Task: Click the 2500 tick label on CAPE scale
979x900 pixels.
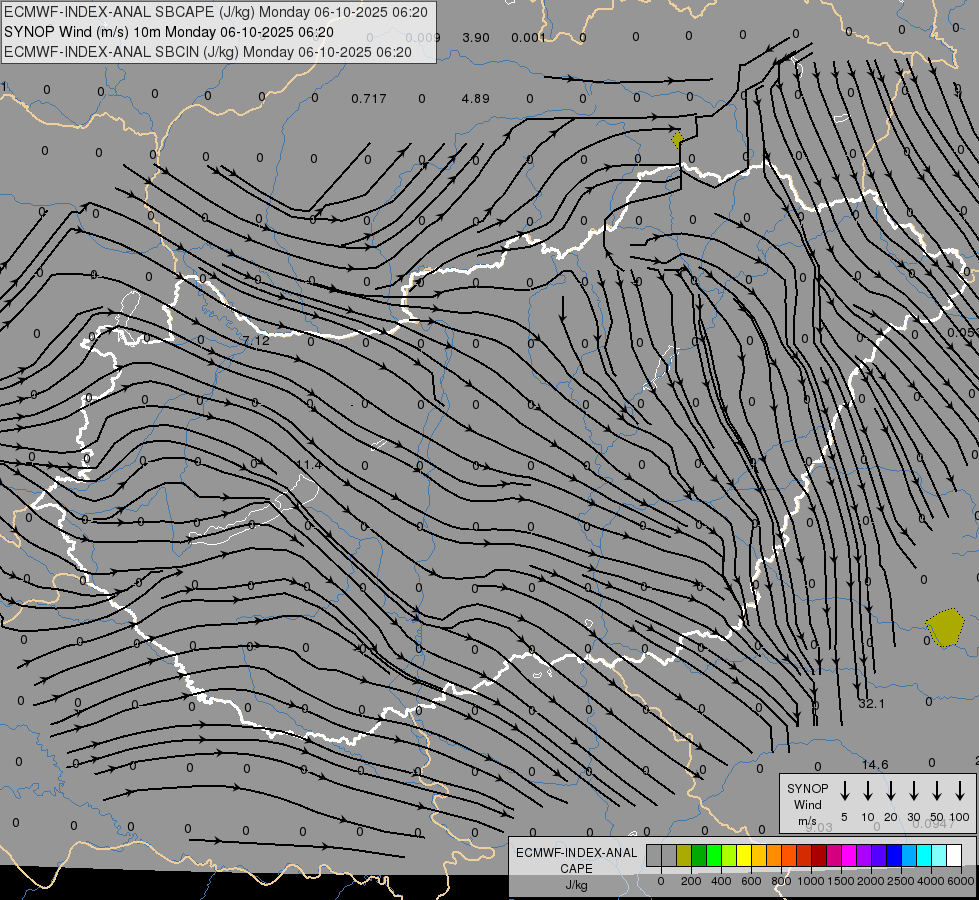Action: click(x=901, y=882)
